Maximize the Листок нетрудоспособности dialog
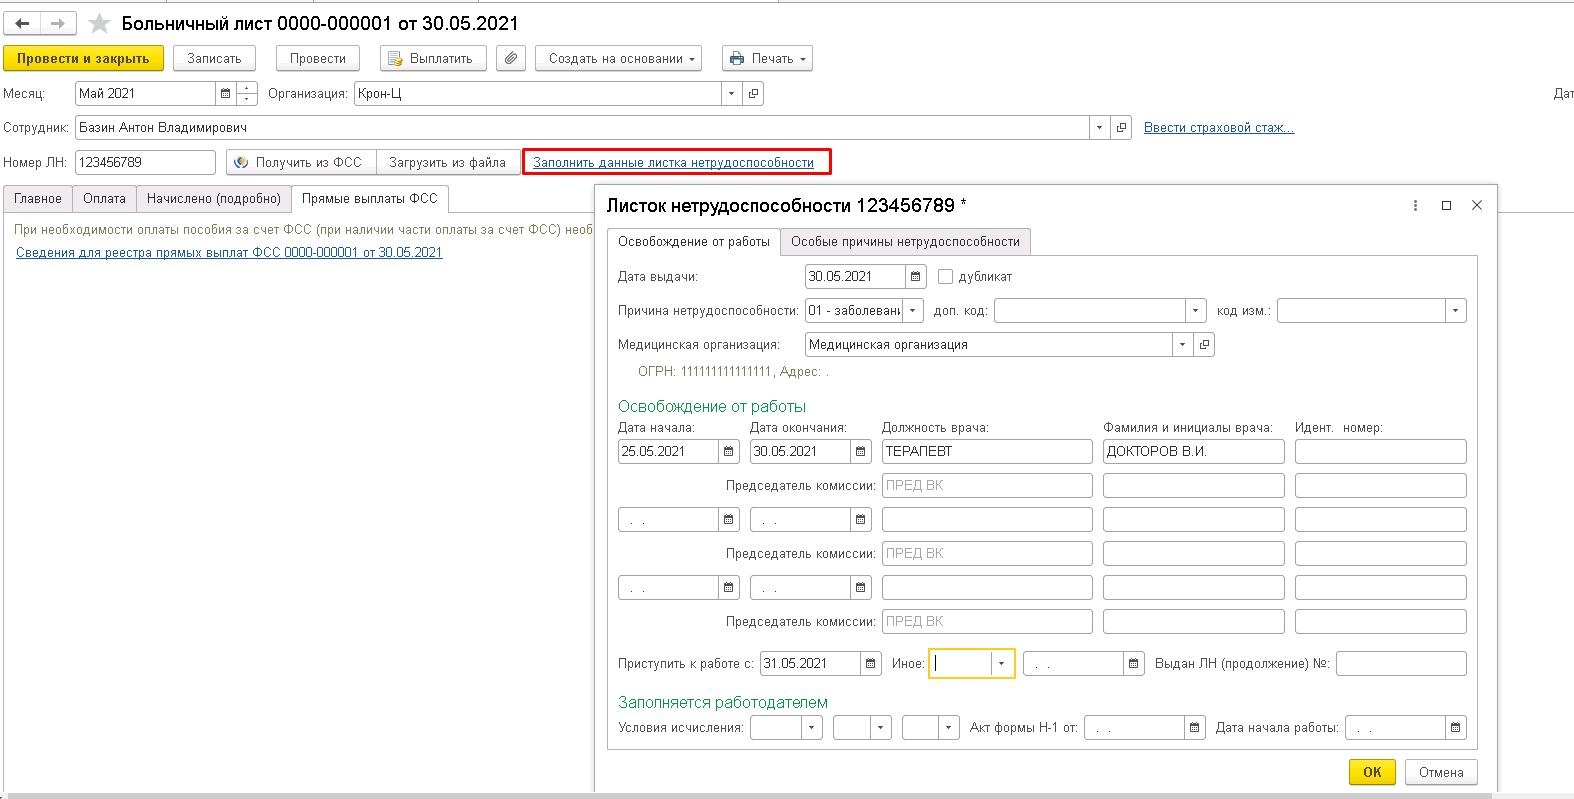 tap(1446, 205)
